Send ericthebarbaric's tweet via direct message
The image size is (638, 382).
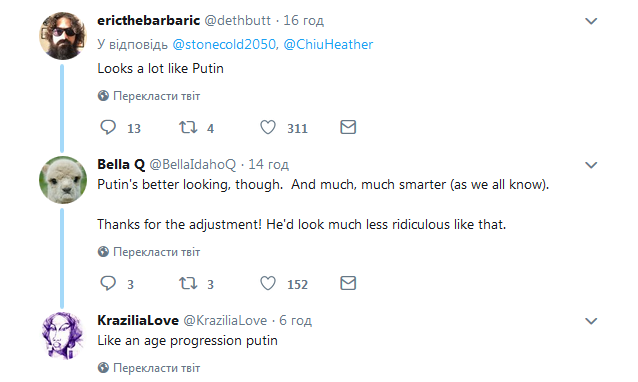pyautogui.click(x=348, y=127)
